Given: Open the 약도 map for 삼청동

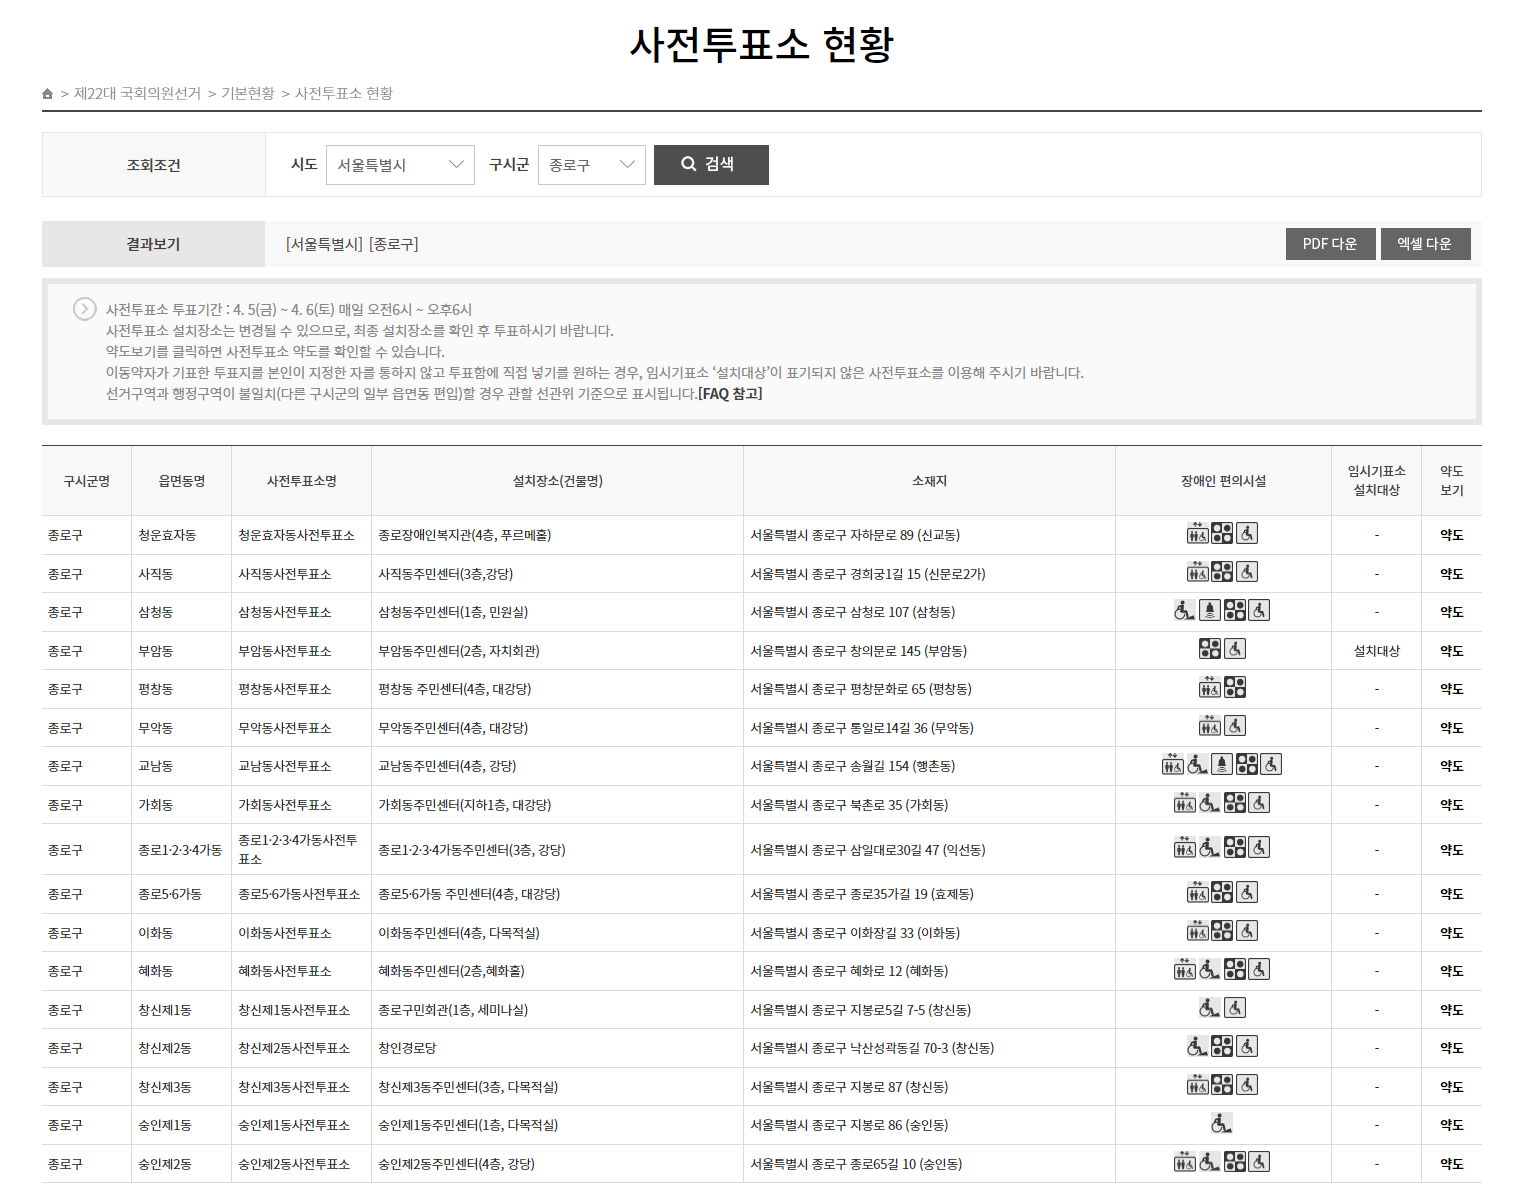Looking at the screenshot, I should 1452,612.
